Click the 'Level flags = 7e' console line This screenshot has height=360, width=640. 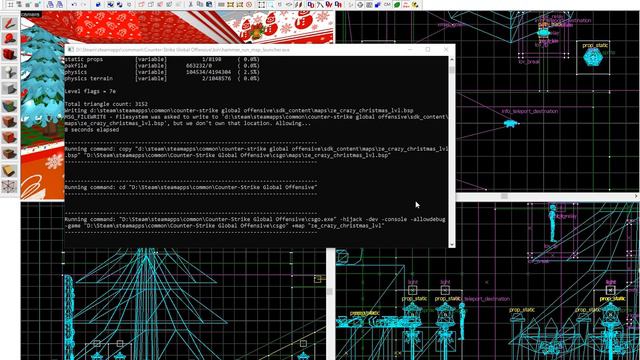90,91
